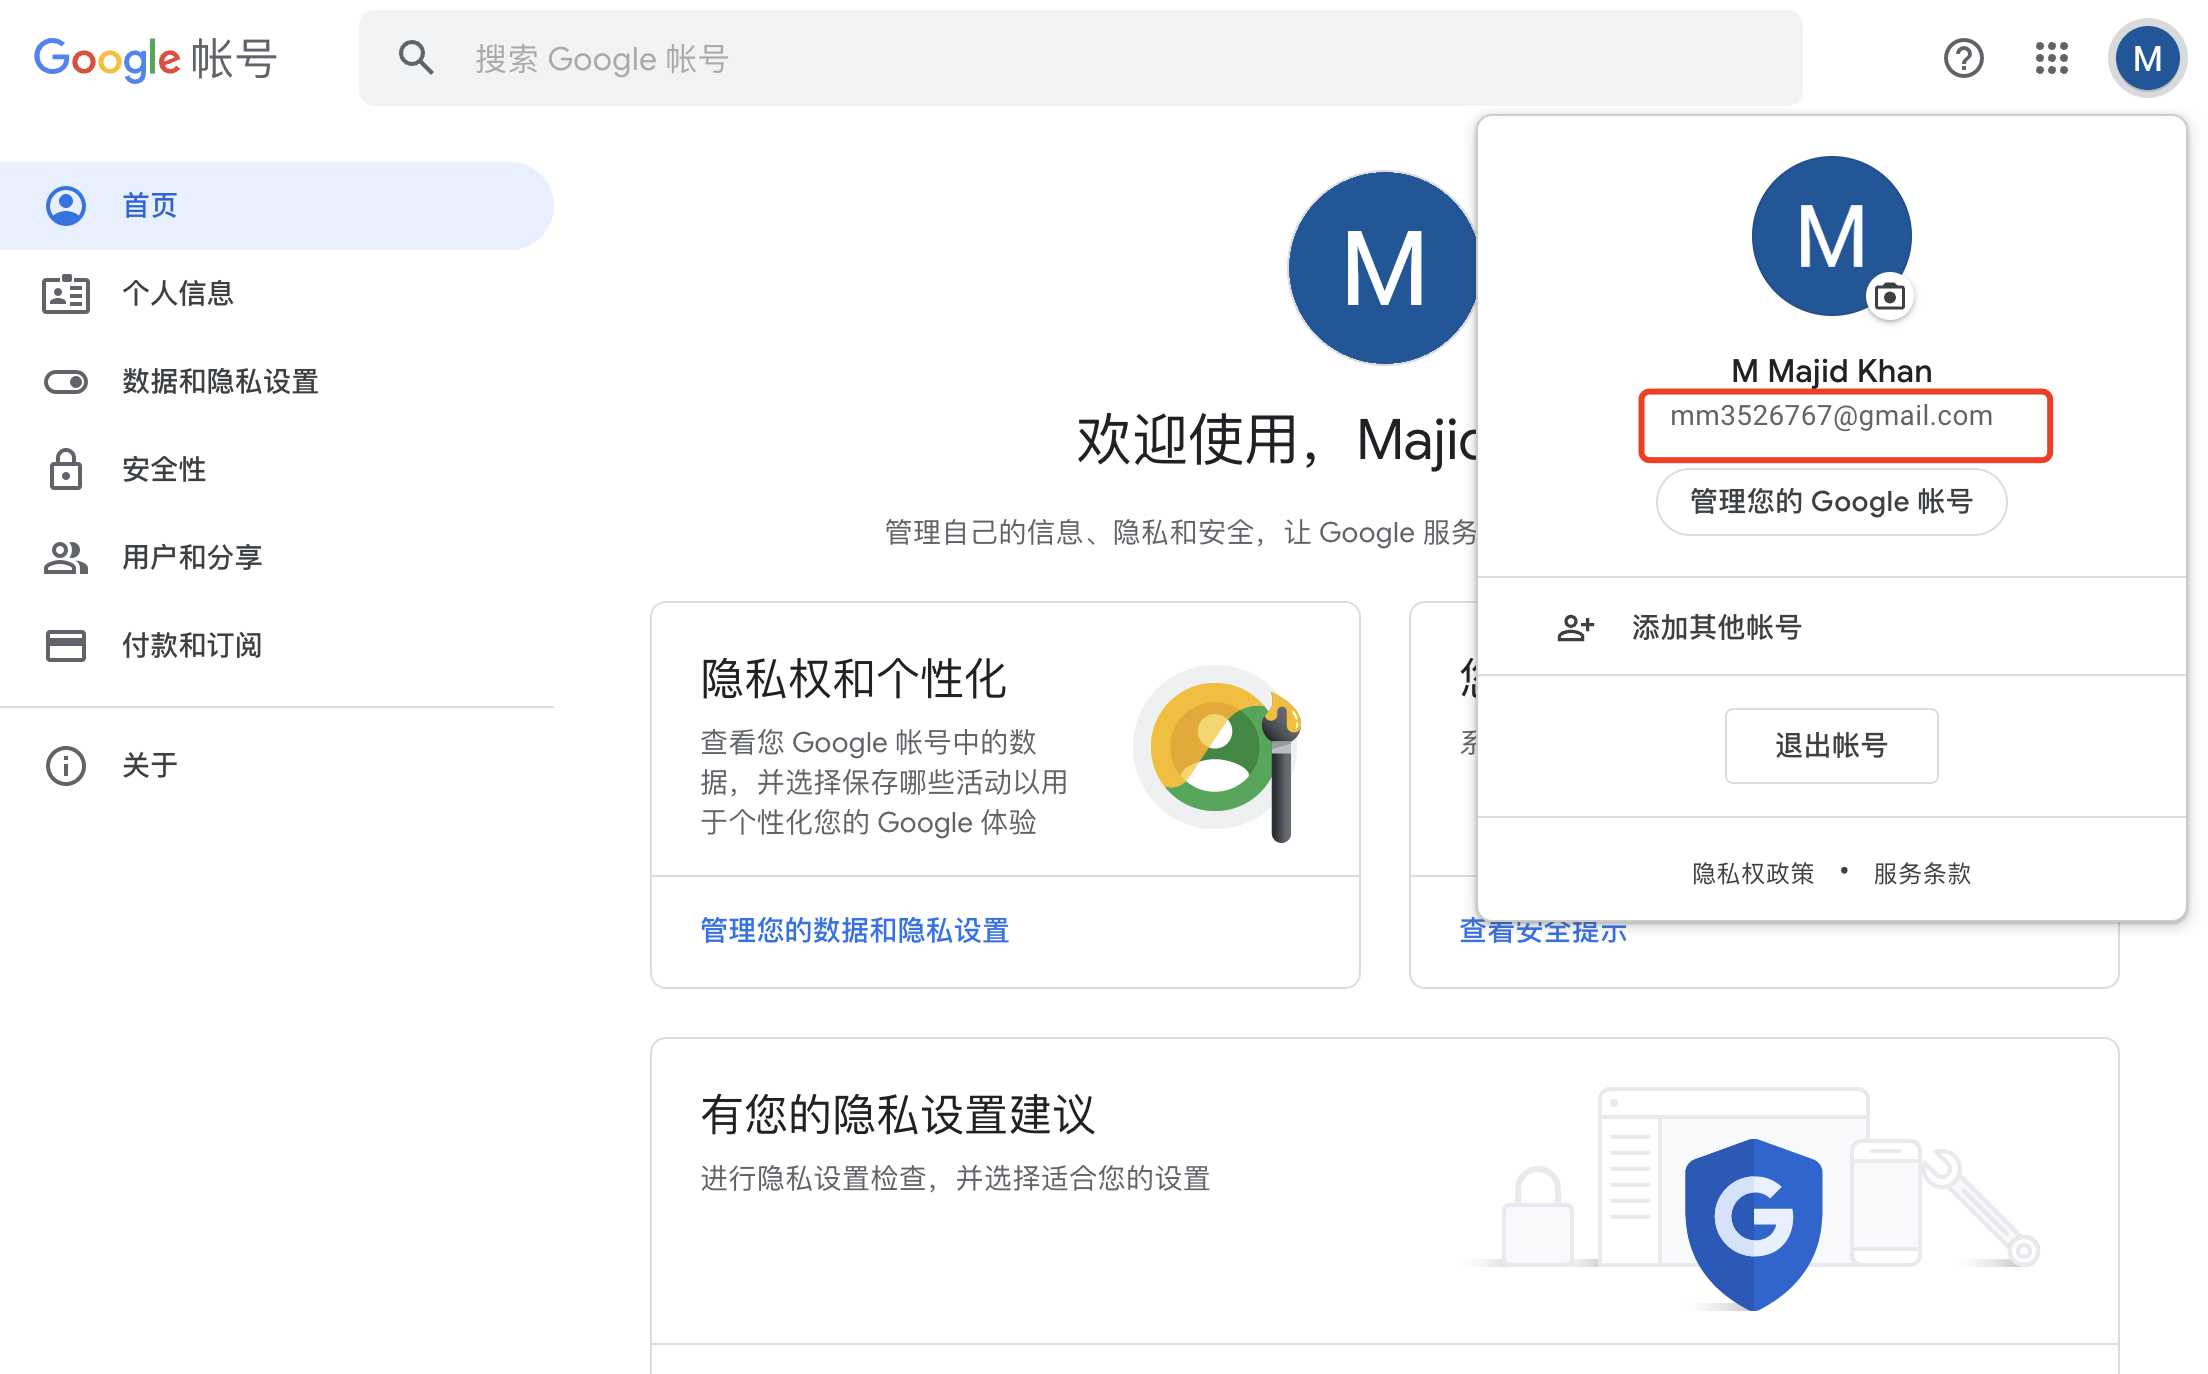The width and height of the screenshot is (2208, 1374).
Task: Open the Google apps grid icon
Action: [2051, 58]
